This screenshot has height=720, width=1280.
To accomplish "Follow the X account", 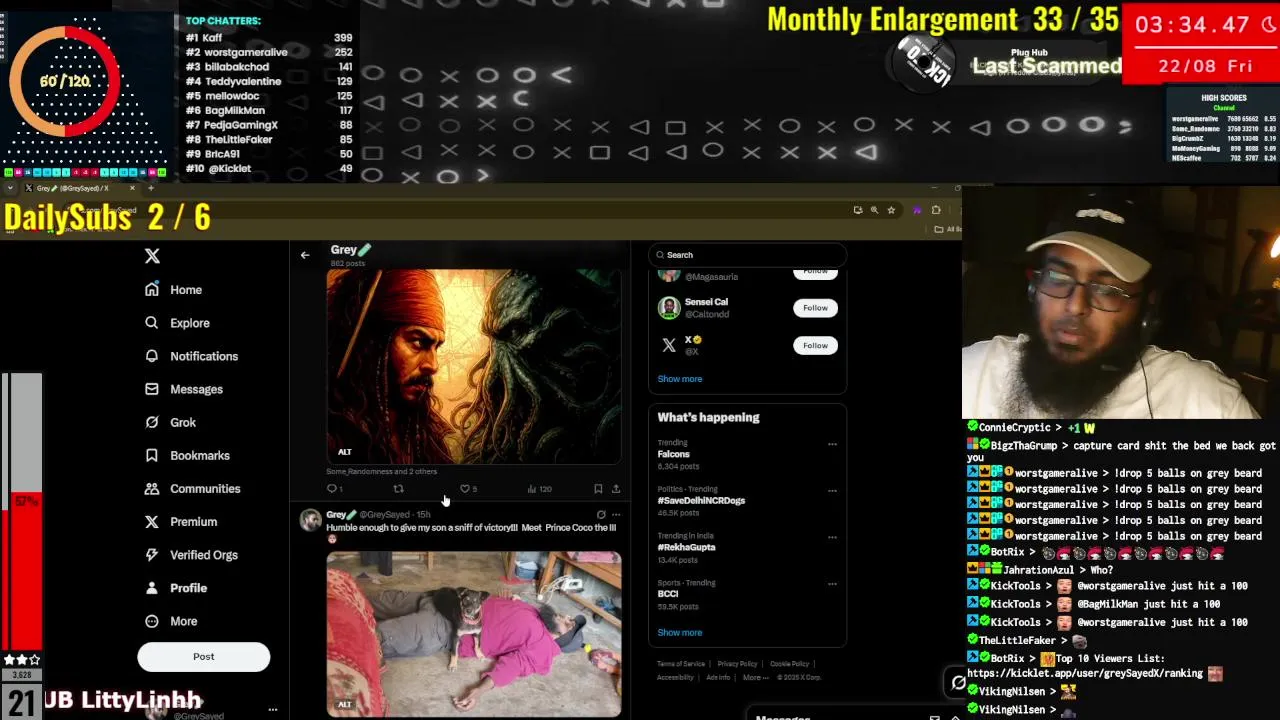I will (x=815, y=346).
